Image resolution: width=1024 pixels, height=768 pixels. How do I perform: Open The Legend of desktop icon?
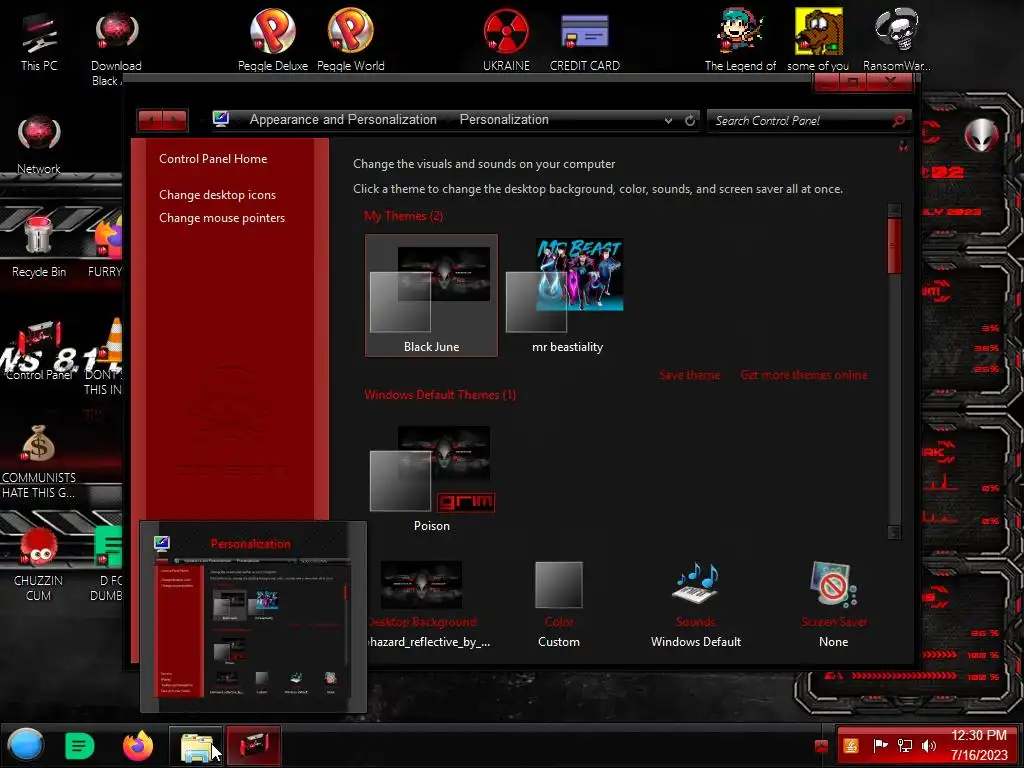(x=741, y=39)
